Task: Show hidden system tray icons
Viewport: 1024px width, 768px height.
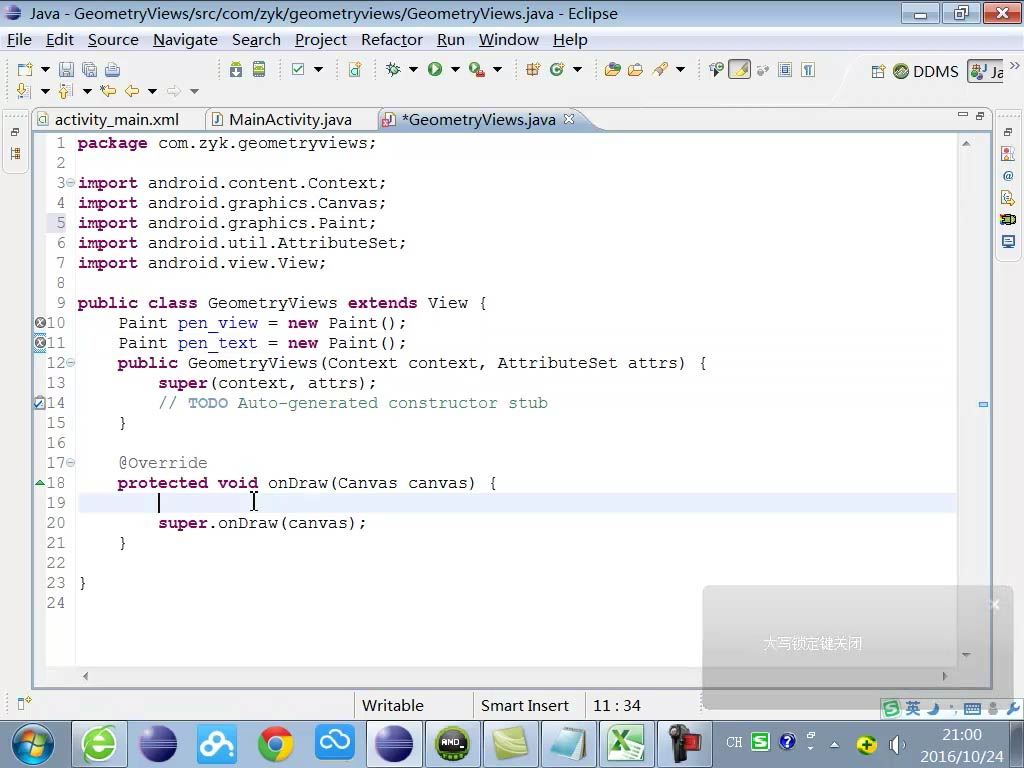Action: click(835, 744)
